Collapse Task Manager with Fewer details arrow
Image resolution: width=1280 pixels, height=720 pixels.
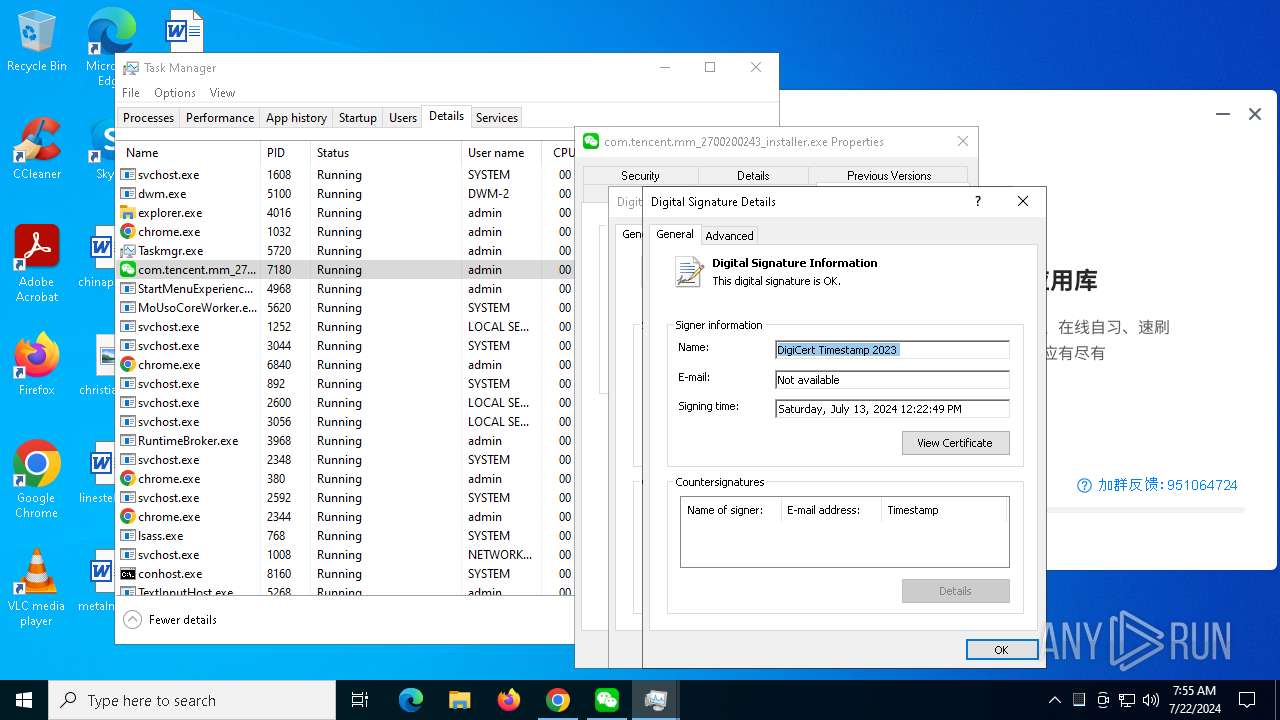tap(132, 619)
